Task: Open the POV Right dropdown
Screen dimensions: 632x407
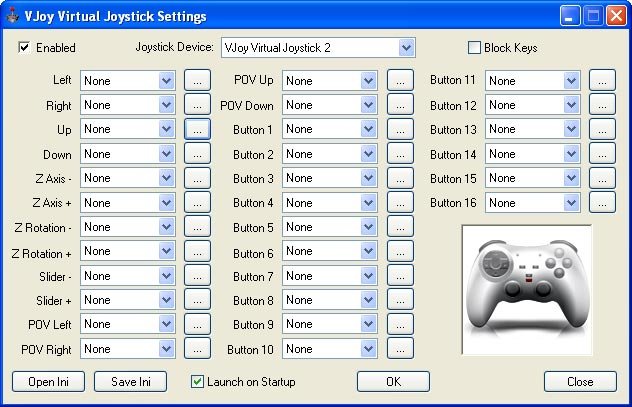Action: click(x=128, y=349)
